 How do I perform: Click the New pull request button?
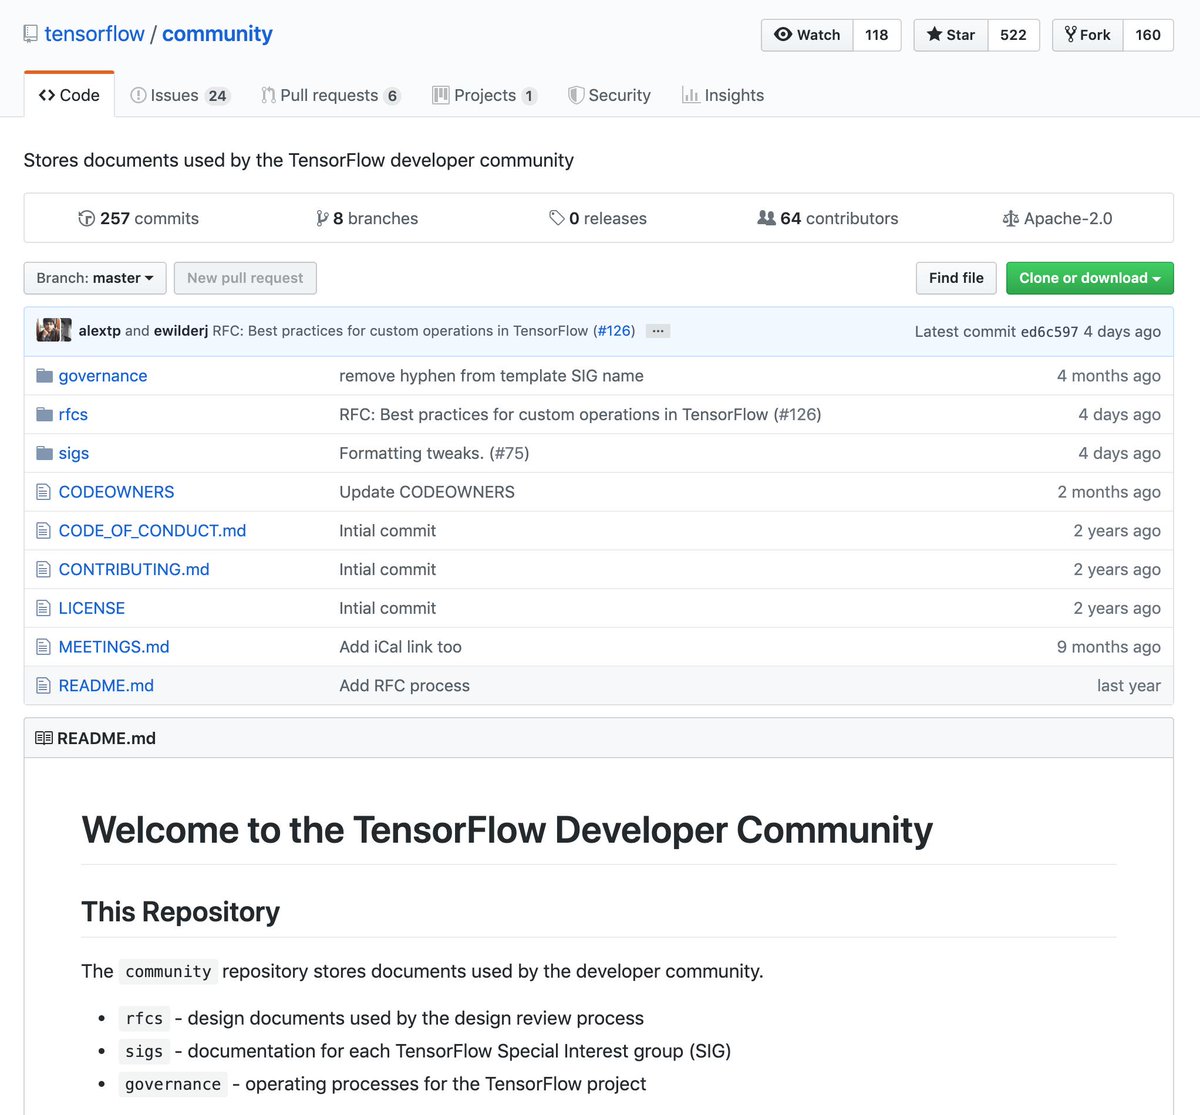pos(245,278)
